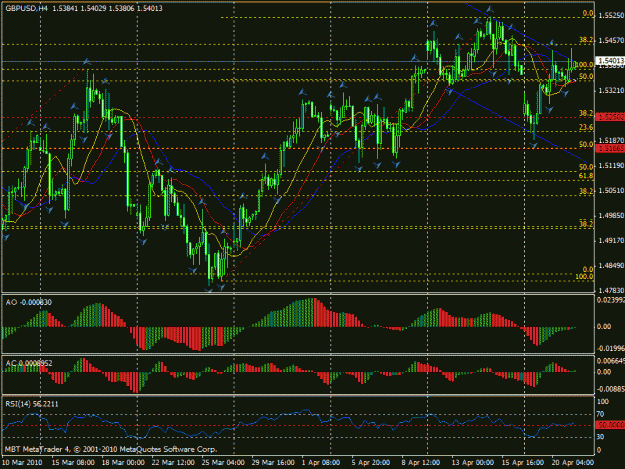This screenshot has width=625, height=469.
Task: Click the 22 Mar 12:00 time label
Action: tap(173, 463)
